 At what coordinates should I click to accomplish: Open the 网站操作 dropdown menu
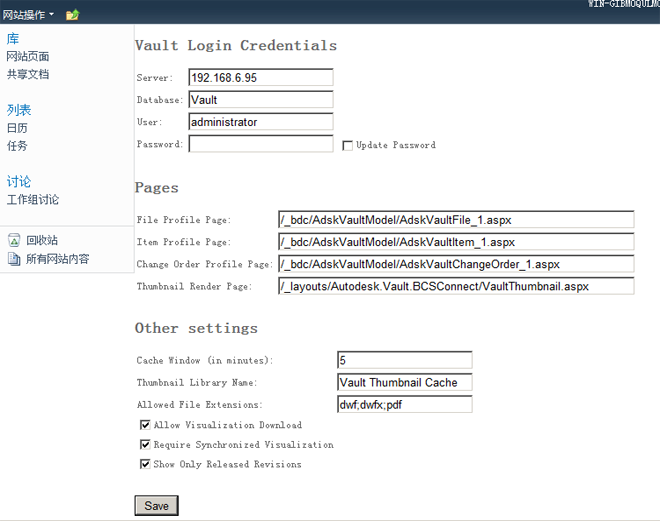28,15
